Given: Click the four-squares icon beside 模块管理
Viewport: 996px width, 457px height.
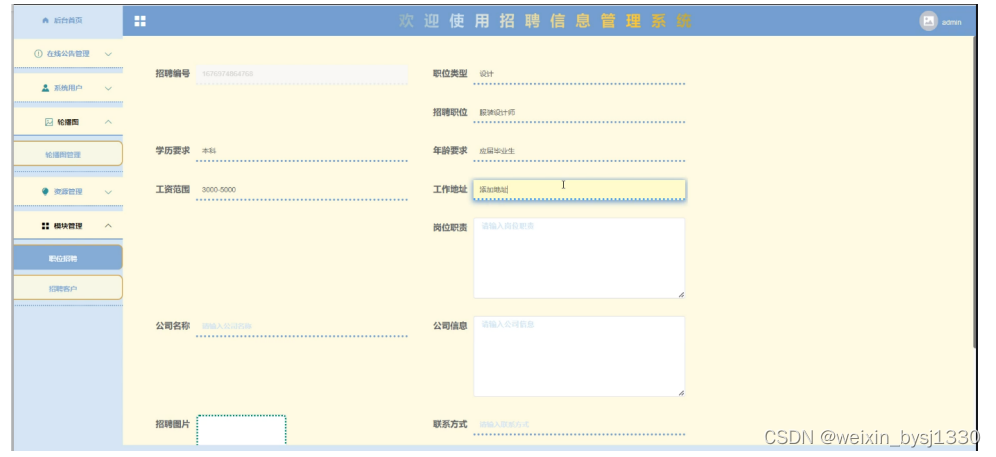Looking at the screenshot, I should point(45,226).
